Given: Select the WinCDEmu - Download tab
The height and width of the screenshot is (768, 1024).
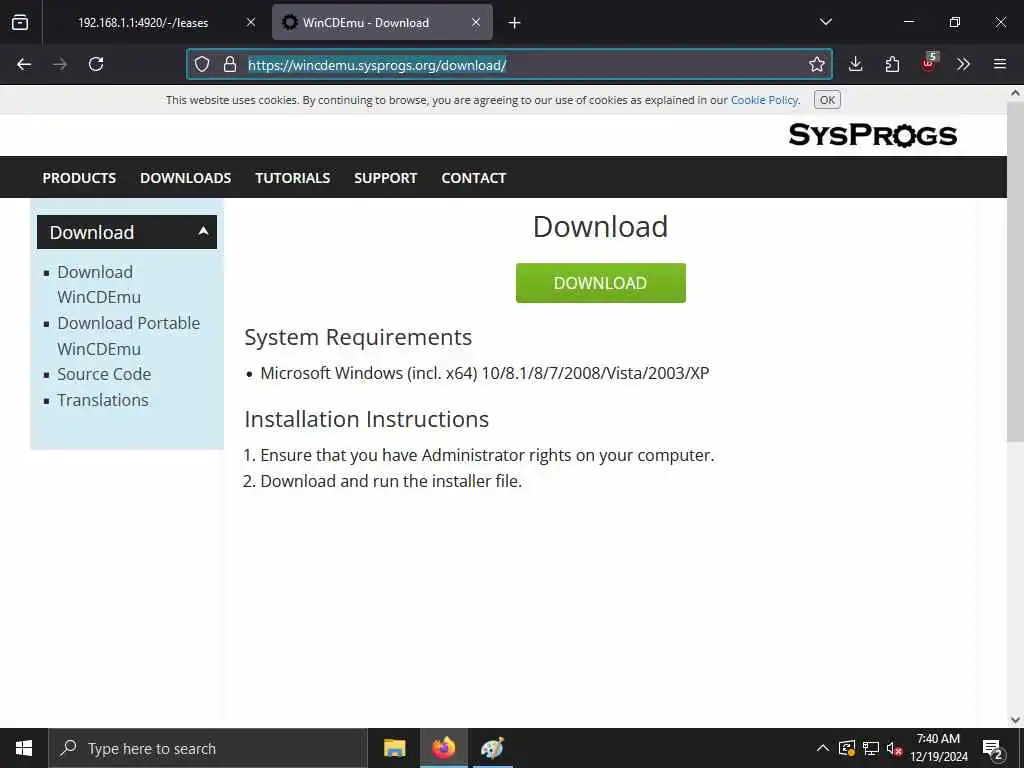Looking at the screenshot, I should [x=382, y=22].
